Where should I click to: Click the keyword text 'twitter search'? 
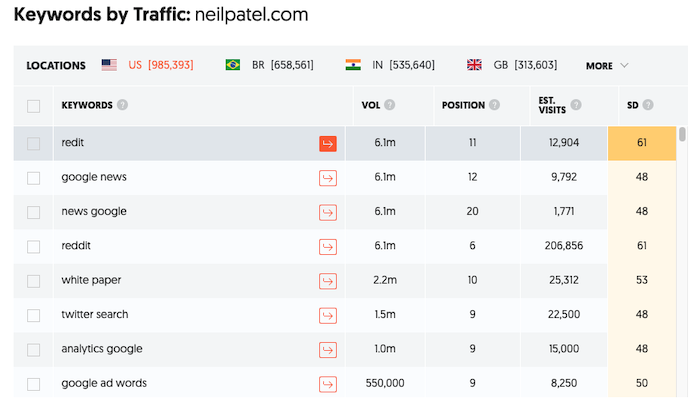pos(95,314)
